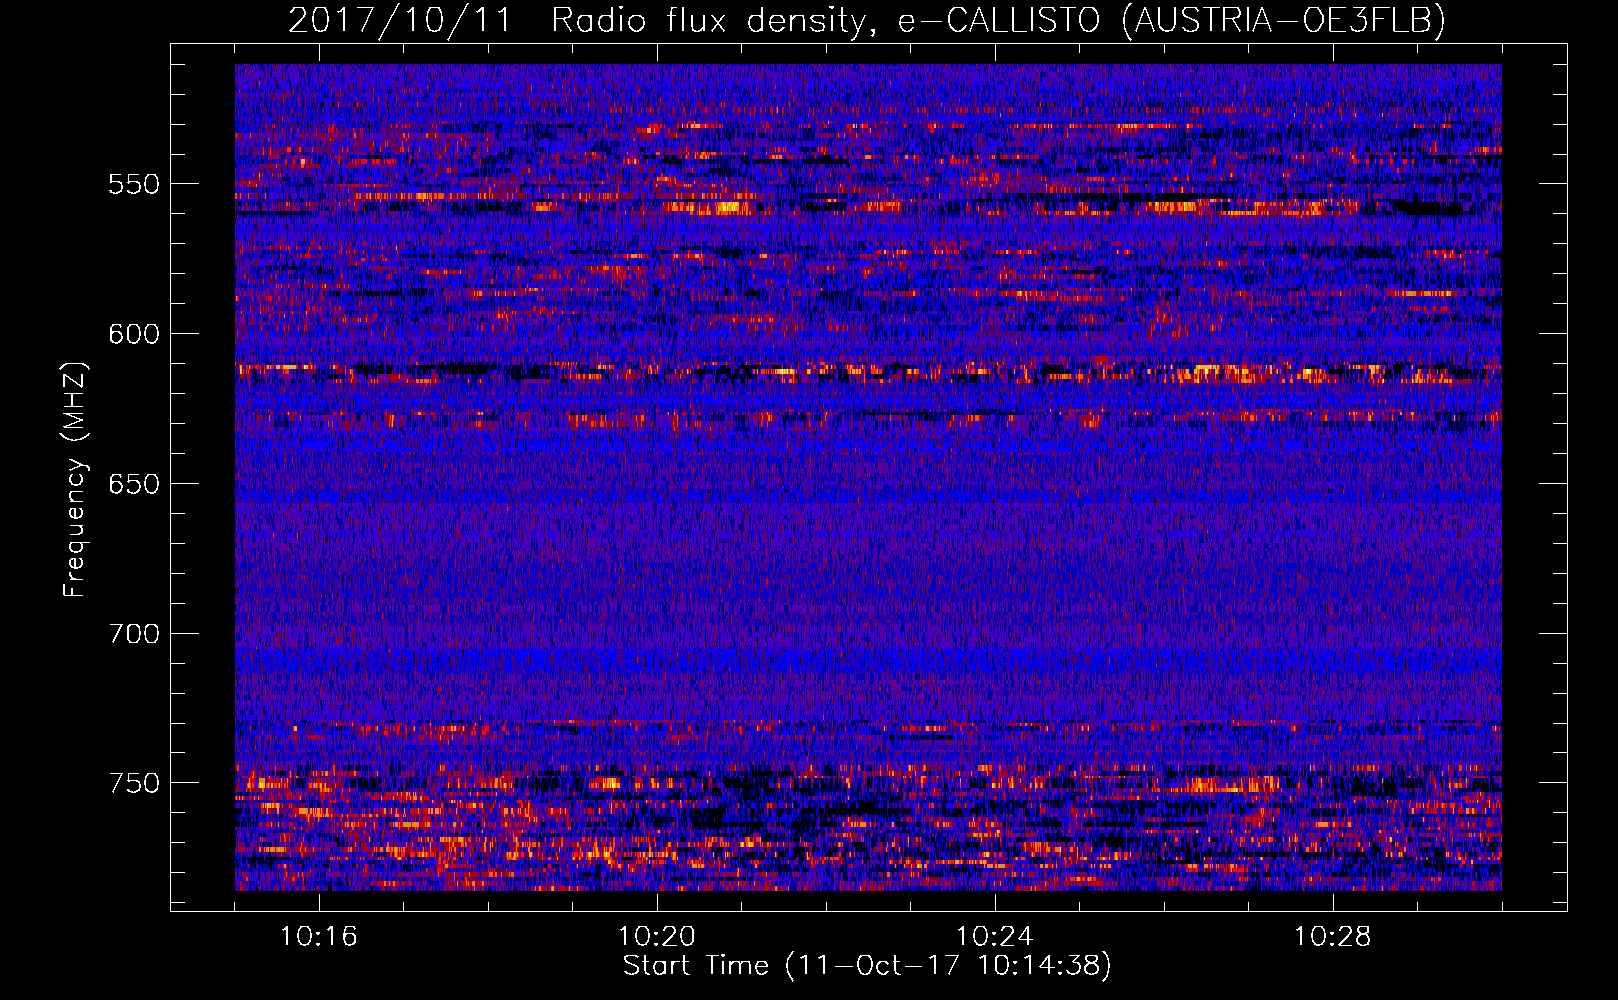
Task: Click the '650' frequency tick label
Action: click(x=134, y=484)
